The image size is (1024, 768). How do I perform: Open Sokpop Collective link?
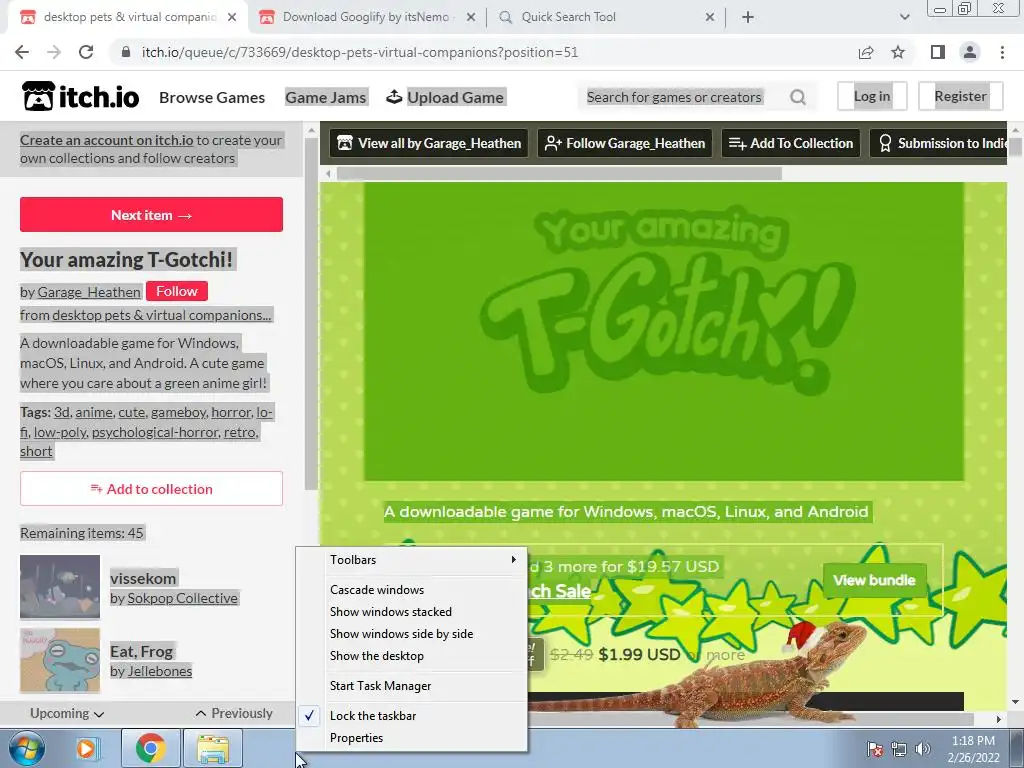182,598
